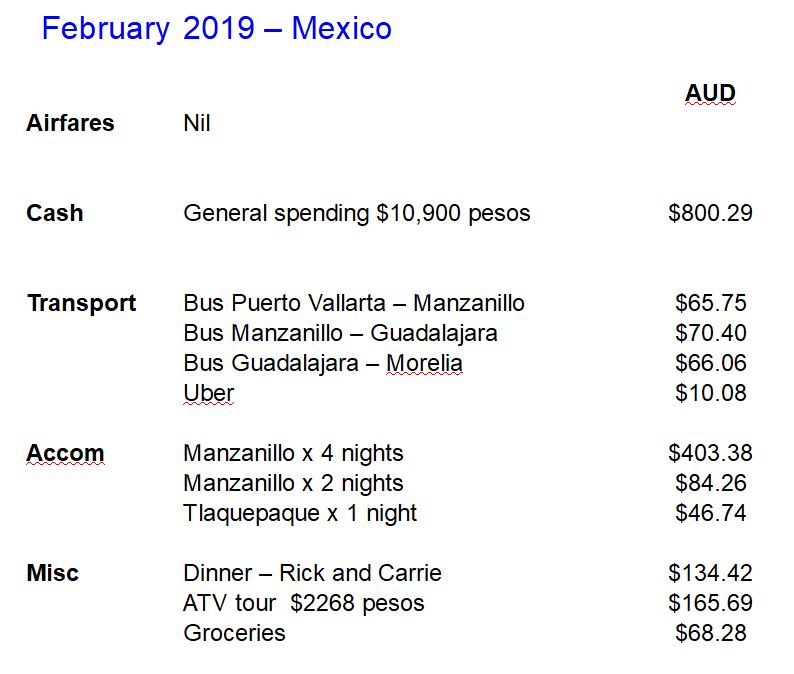Image resolution: width=794 pixels, height=674 pixels.
Task: Click the Dinner – Rick and Carrie entry
Action: pyautogui.click(x=312, y=573)
